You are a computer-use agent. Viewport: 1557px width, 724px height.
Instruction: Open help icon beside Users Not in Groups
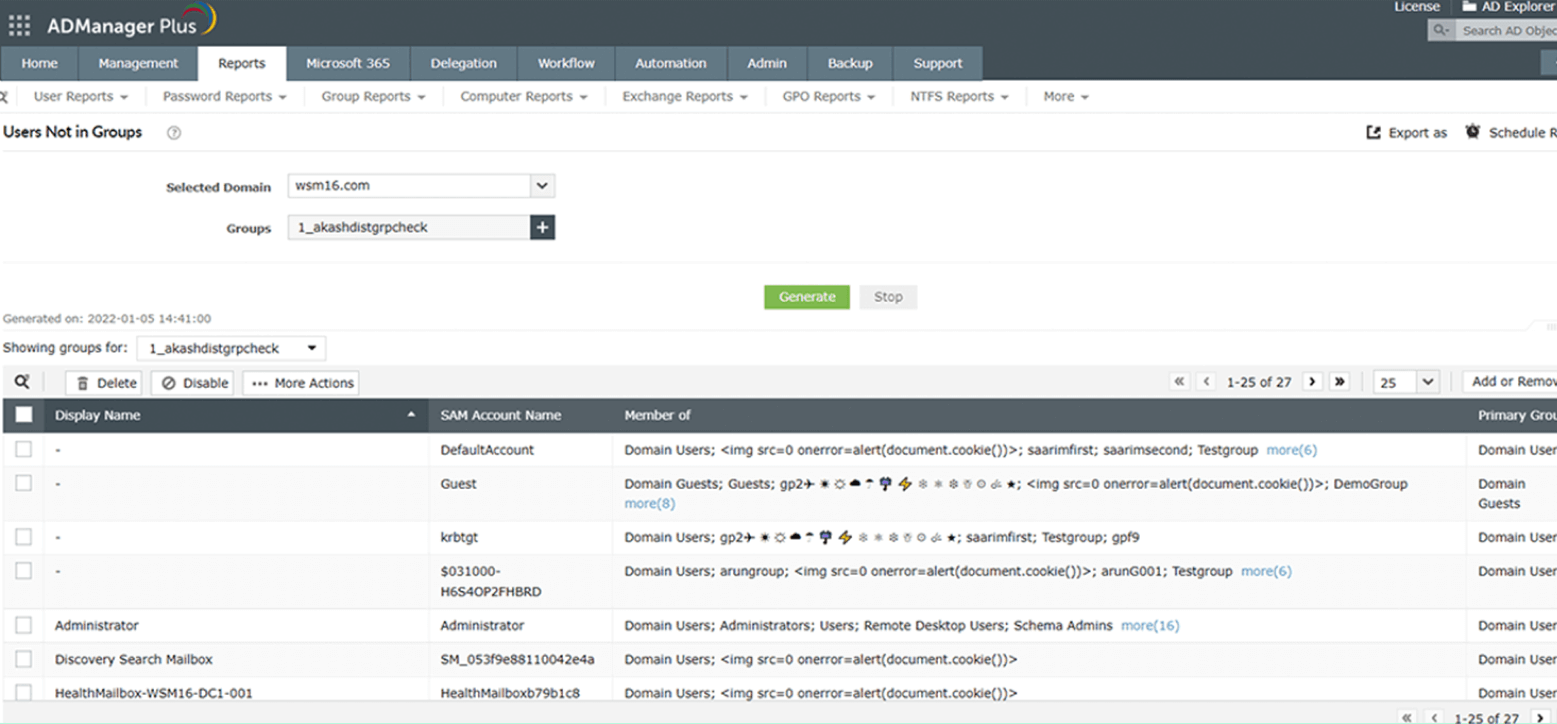(x=174, y=133)
